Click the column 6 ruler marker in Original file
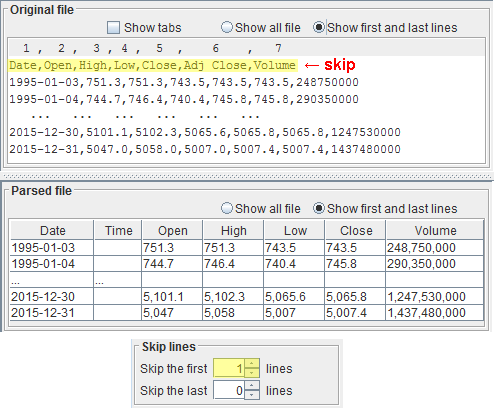 (x=216, y=48)
